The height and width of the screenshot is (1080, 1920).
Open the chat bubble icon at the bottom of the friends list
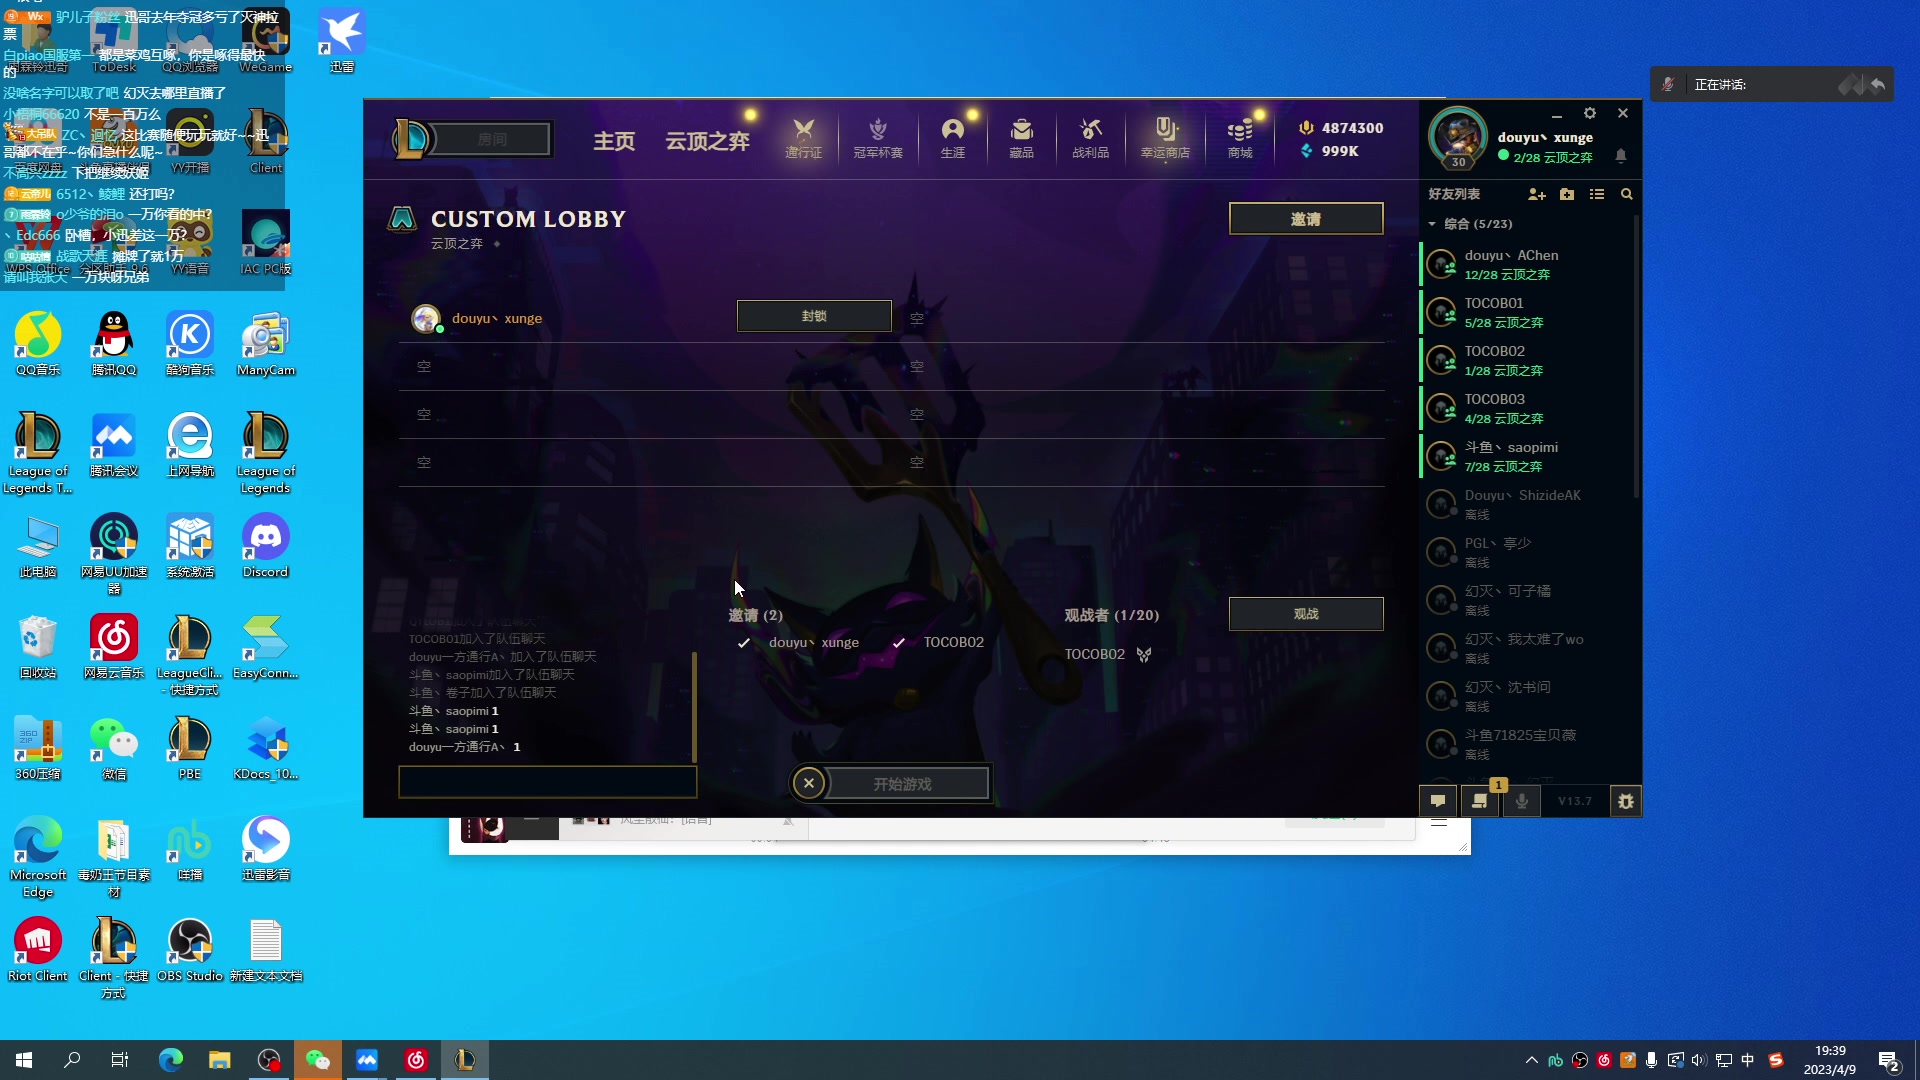pos(1438,801)
